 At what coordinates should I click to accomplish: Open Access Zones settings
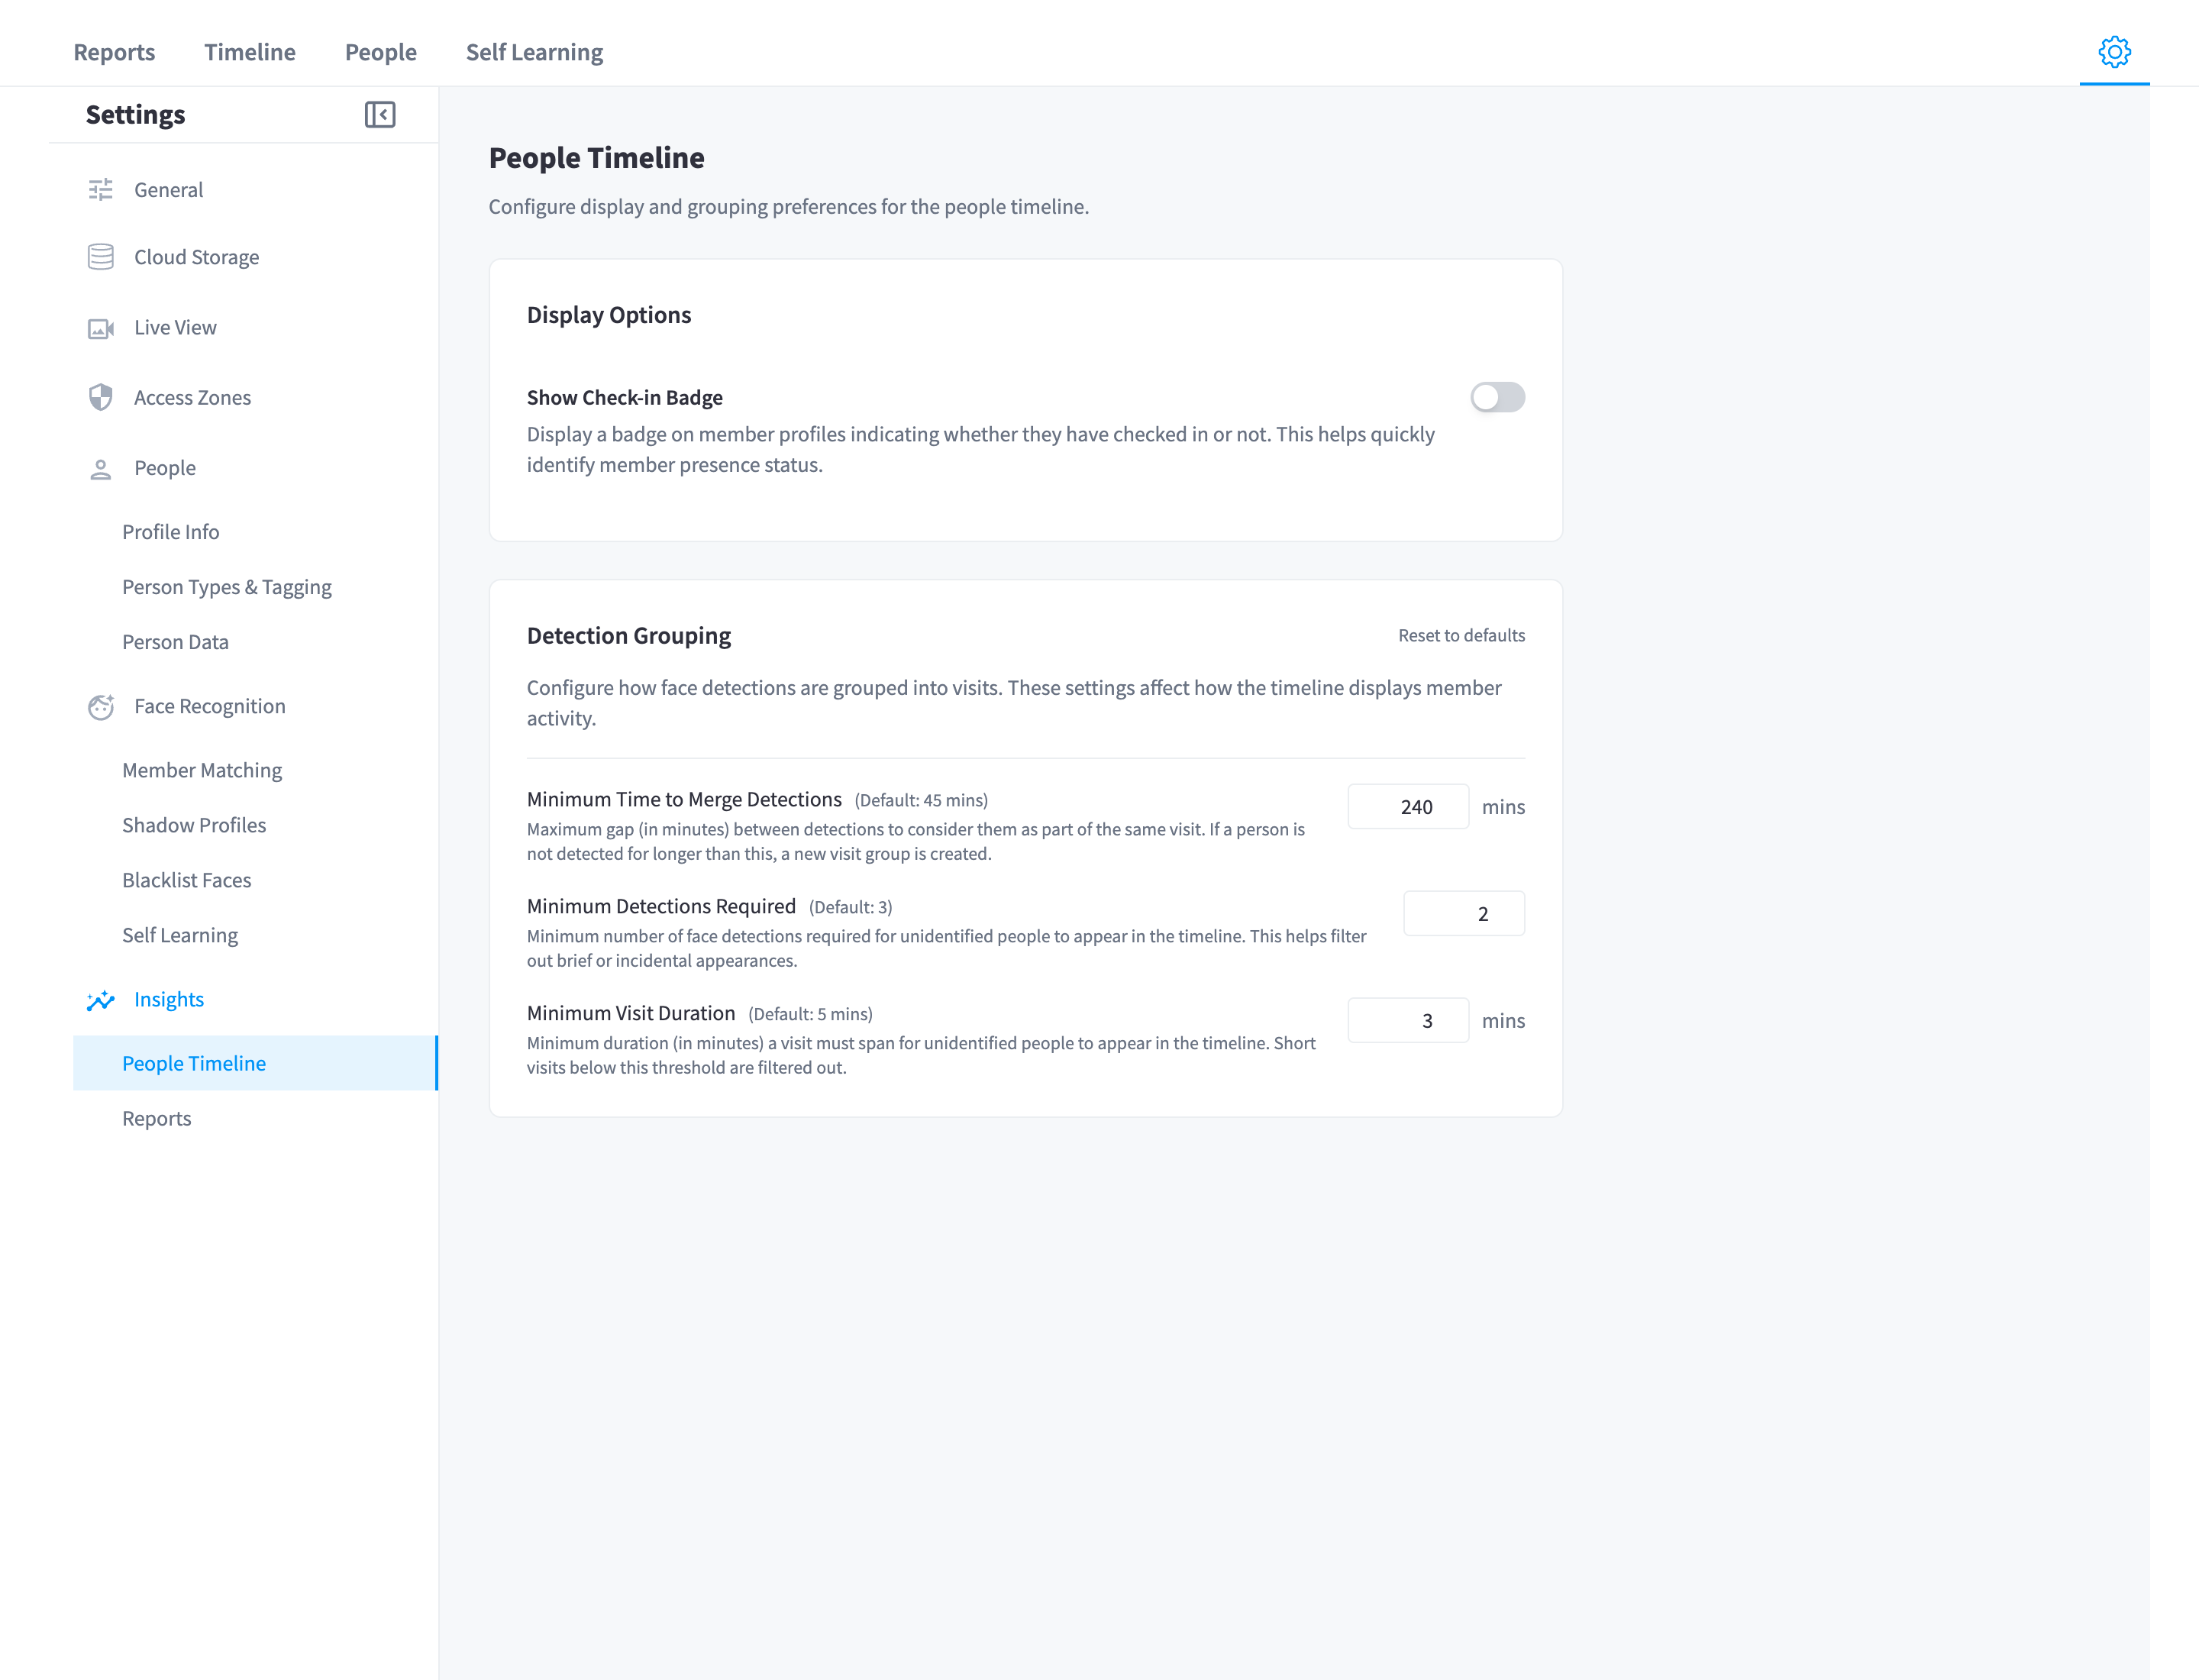click(192, 397)
